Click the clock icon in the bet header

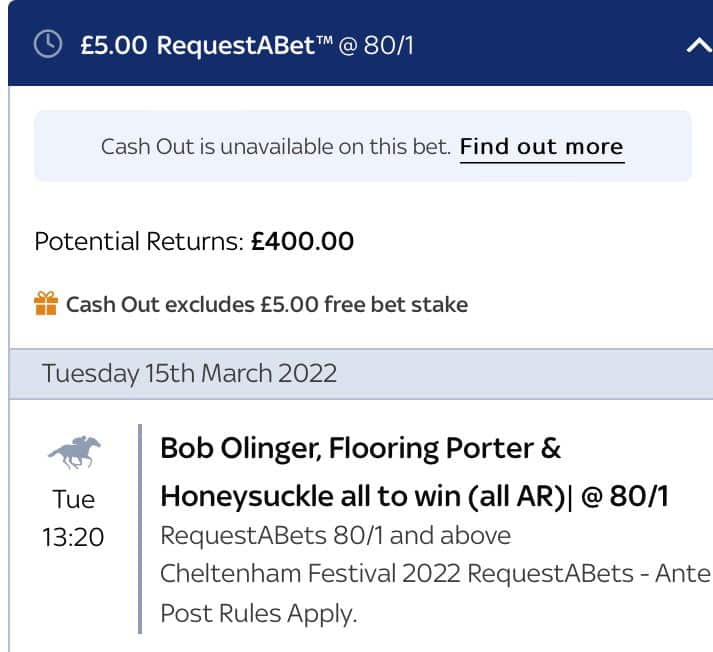click(x=48, y=45)
